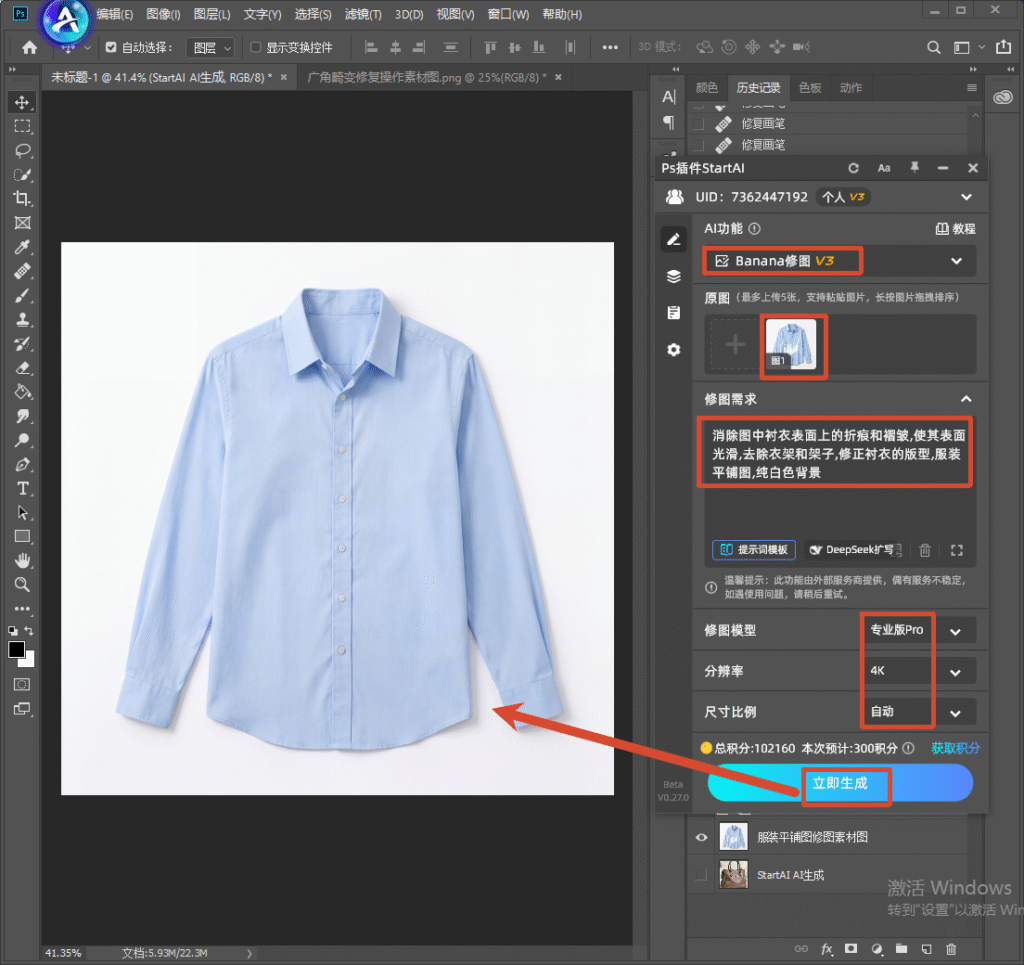Switch to the 广角畸变修复操作素材图.png document tab

pos(426,78)
